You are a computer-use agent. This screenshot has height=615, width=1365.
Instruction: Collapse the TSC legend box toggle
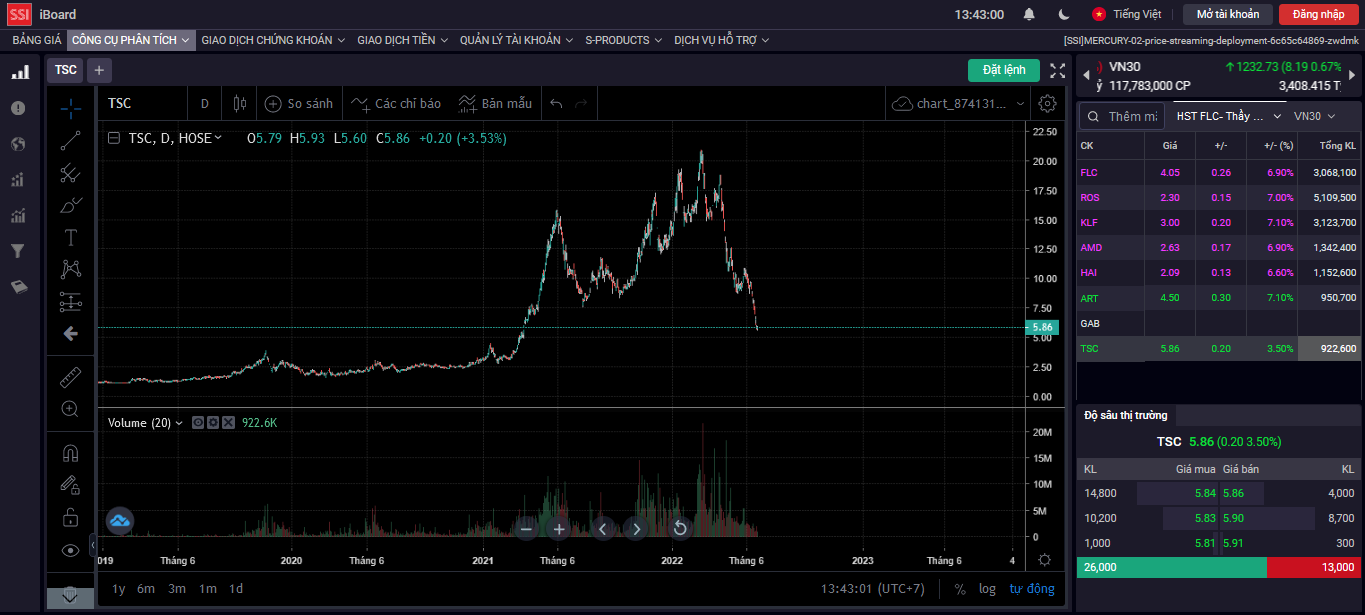pyautogui.click(x=114, y=139)
